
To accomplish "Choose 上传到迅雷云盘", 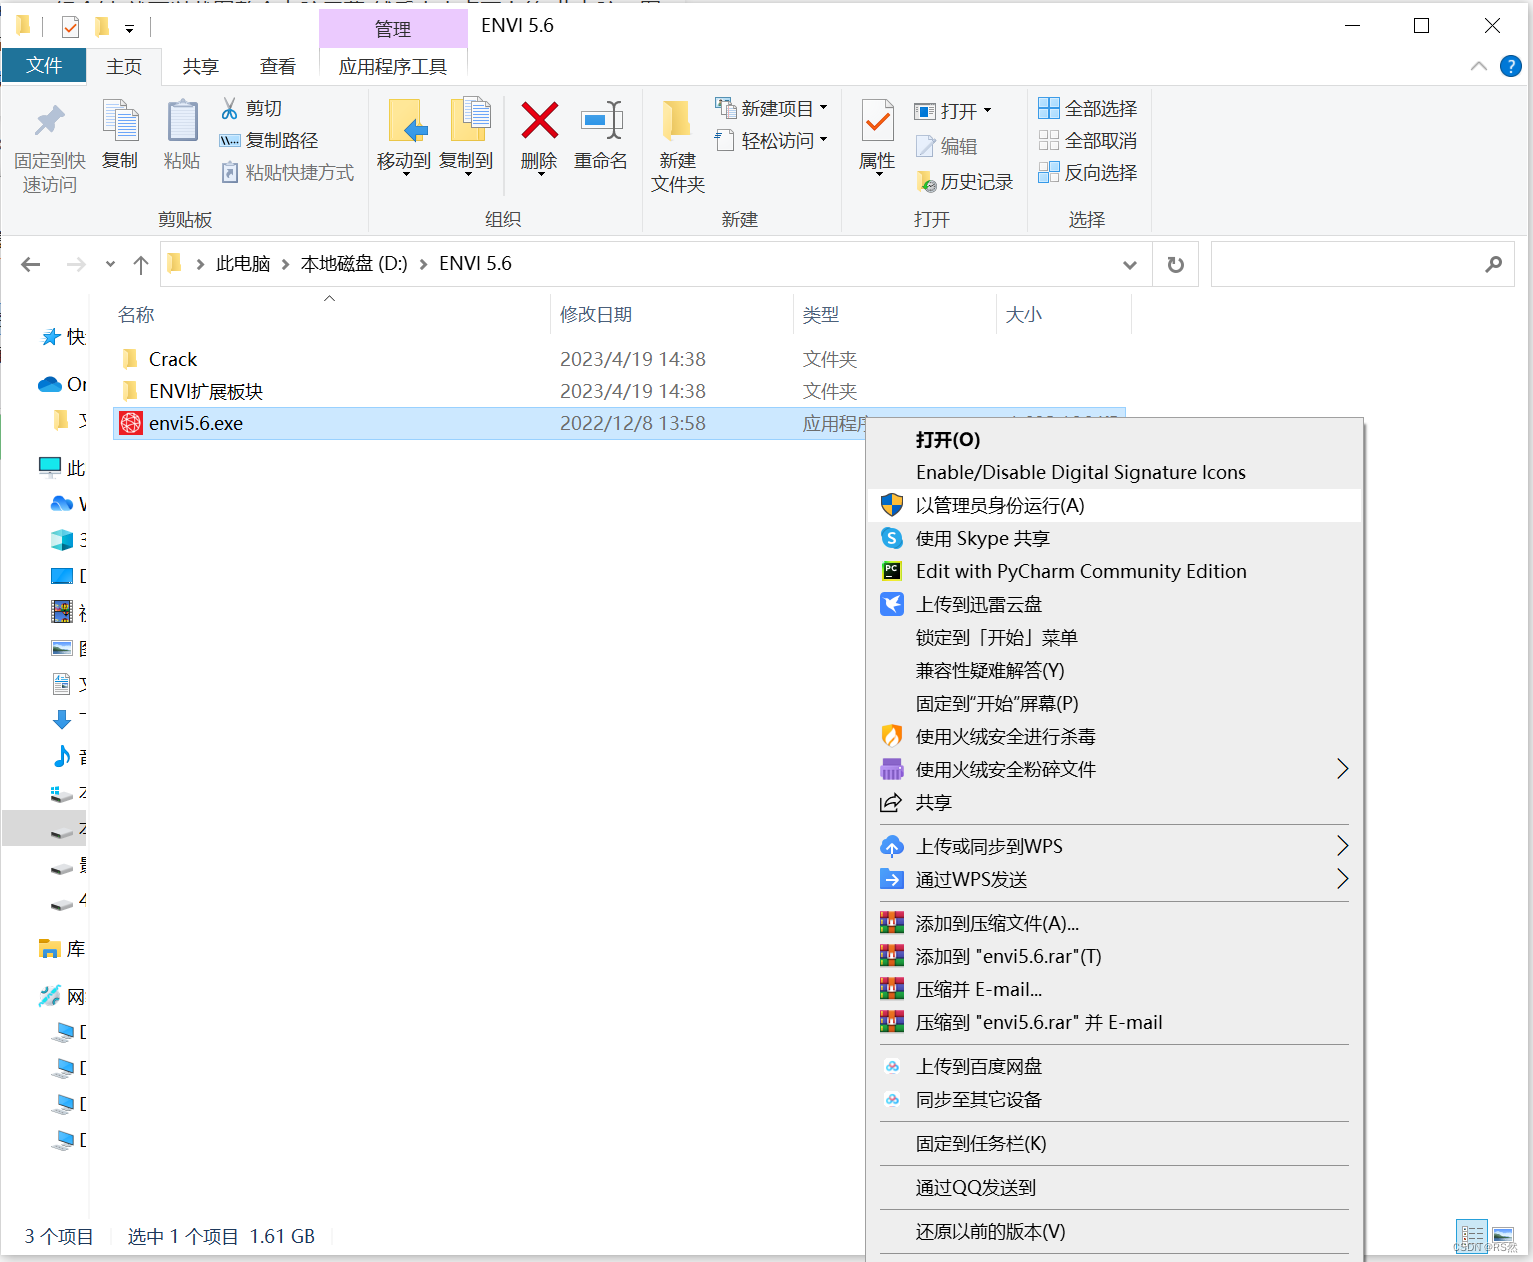I will (1115, 604).
